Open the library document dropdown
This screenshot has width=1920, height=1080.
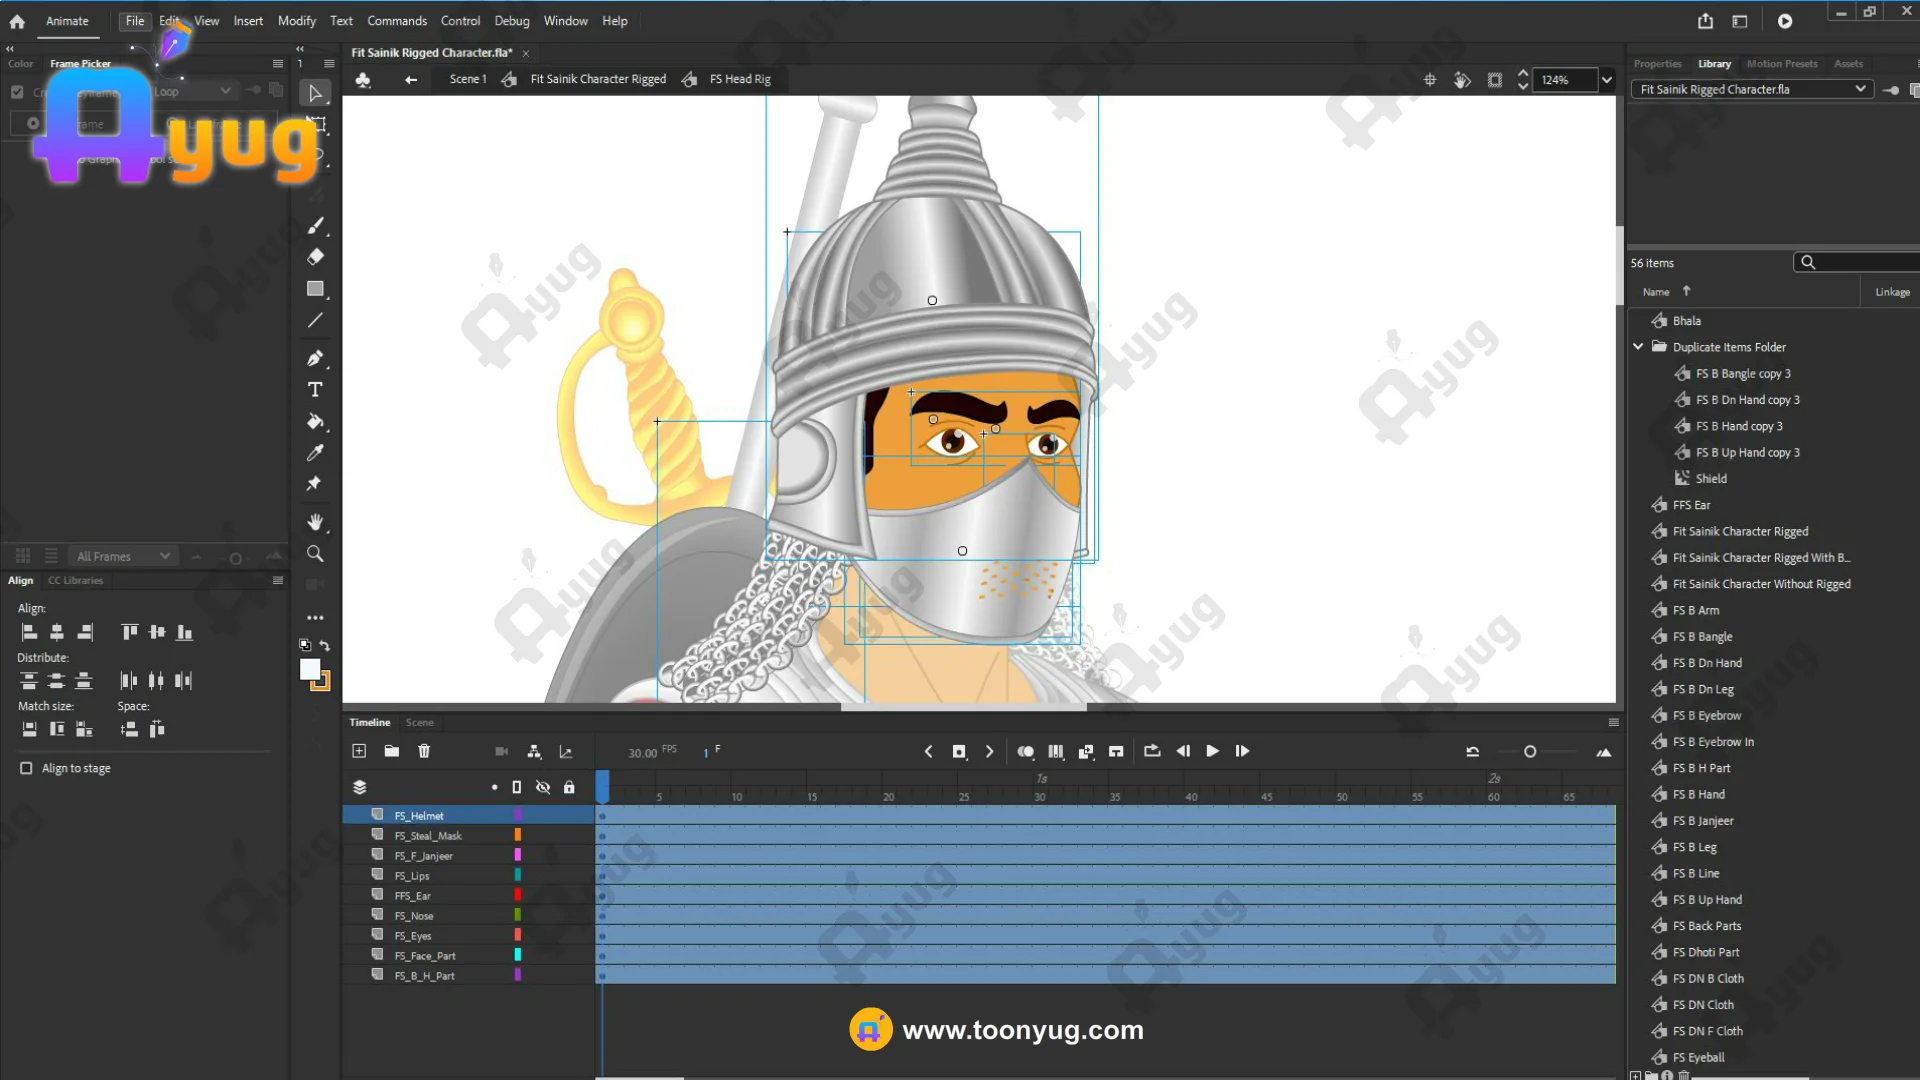click(x=1860, y=89)
